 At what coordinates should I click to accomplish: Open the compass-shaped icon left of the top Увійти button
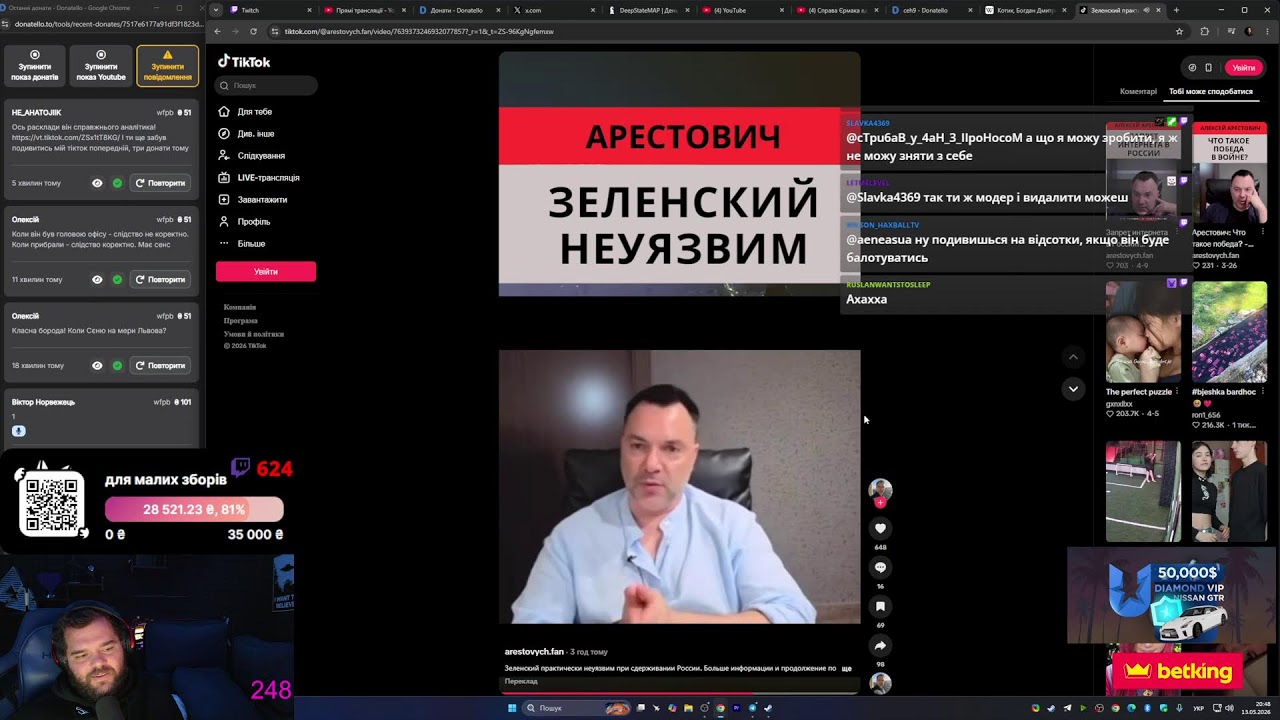(x=1192, y=68)
